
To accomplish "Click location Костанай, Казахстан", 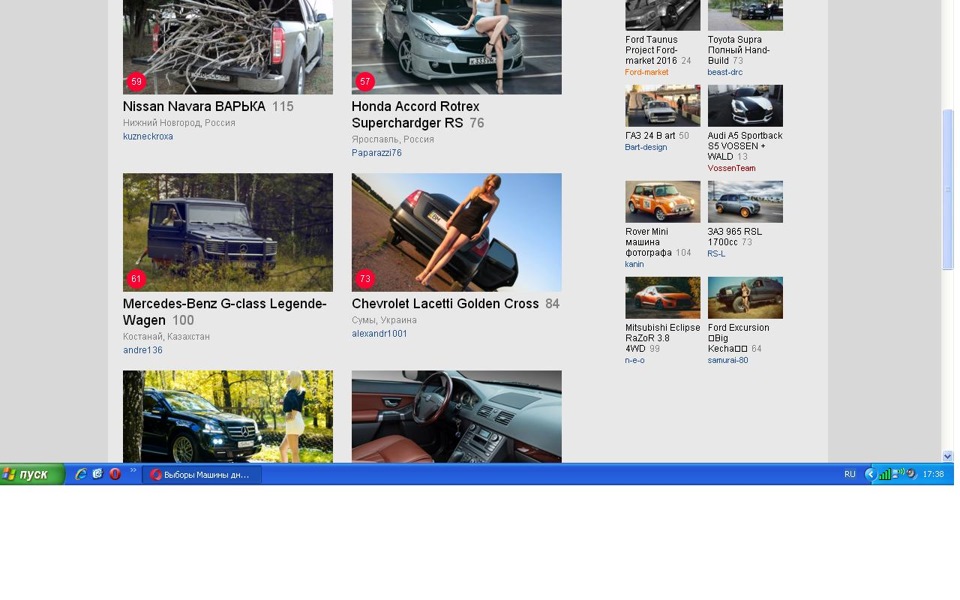I will point(166,337).
